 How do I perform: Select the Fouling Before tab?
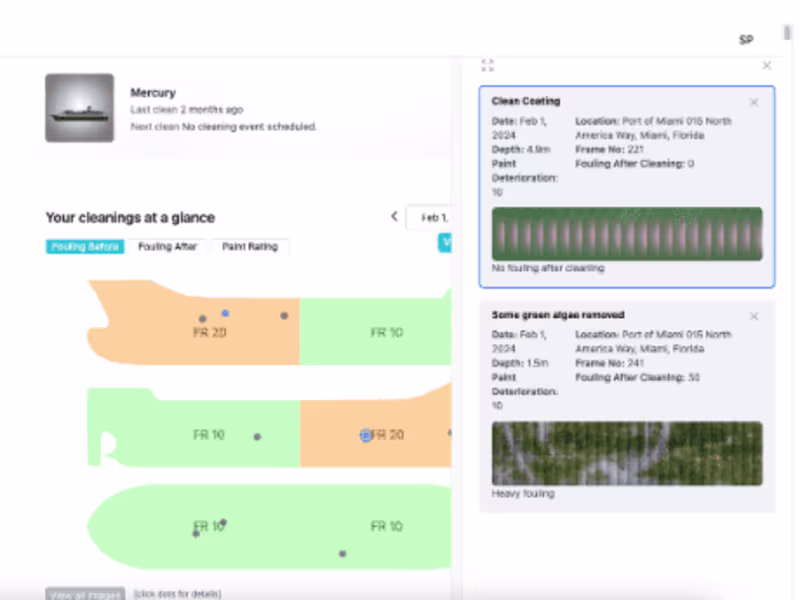pos(85,246)
